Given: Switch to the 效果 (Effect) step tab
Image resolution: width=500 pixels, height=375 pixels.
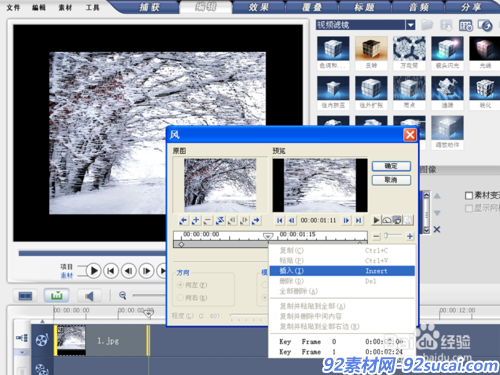Looking at the screenshot, I should 258,7.
